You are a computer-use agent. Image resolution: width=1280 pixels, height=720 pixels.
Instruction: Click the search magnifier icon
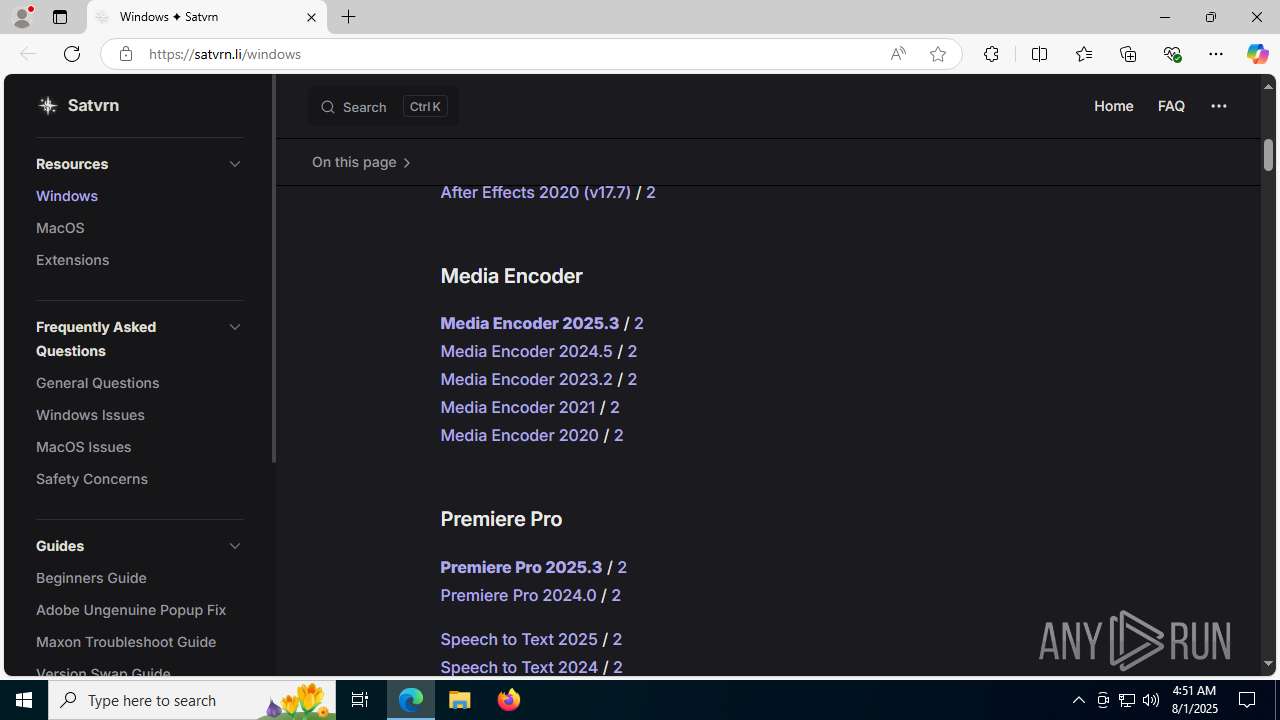328,107
